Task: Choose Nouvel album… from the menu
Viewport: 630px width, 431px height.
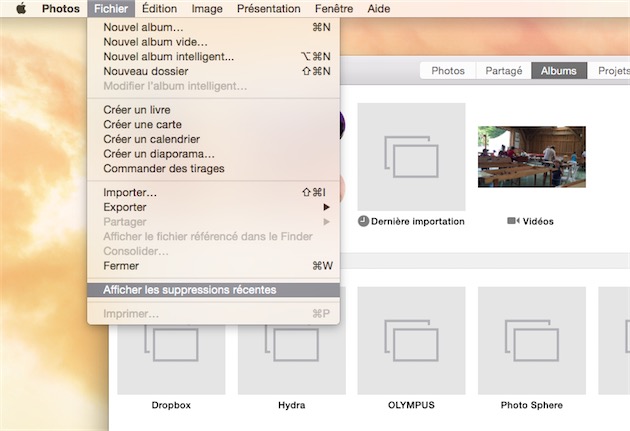Action: pyautogui.click(x=214, y=27)
